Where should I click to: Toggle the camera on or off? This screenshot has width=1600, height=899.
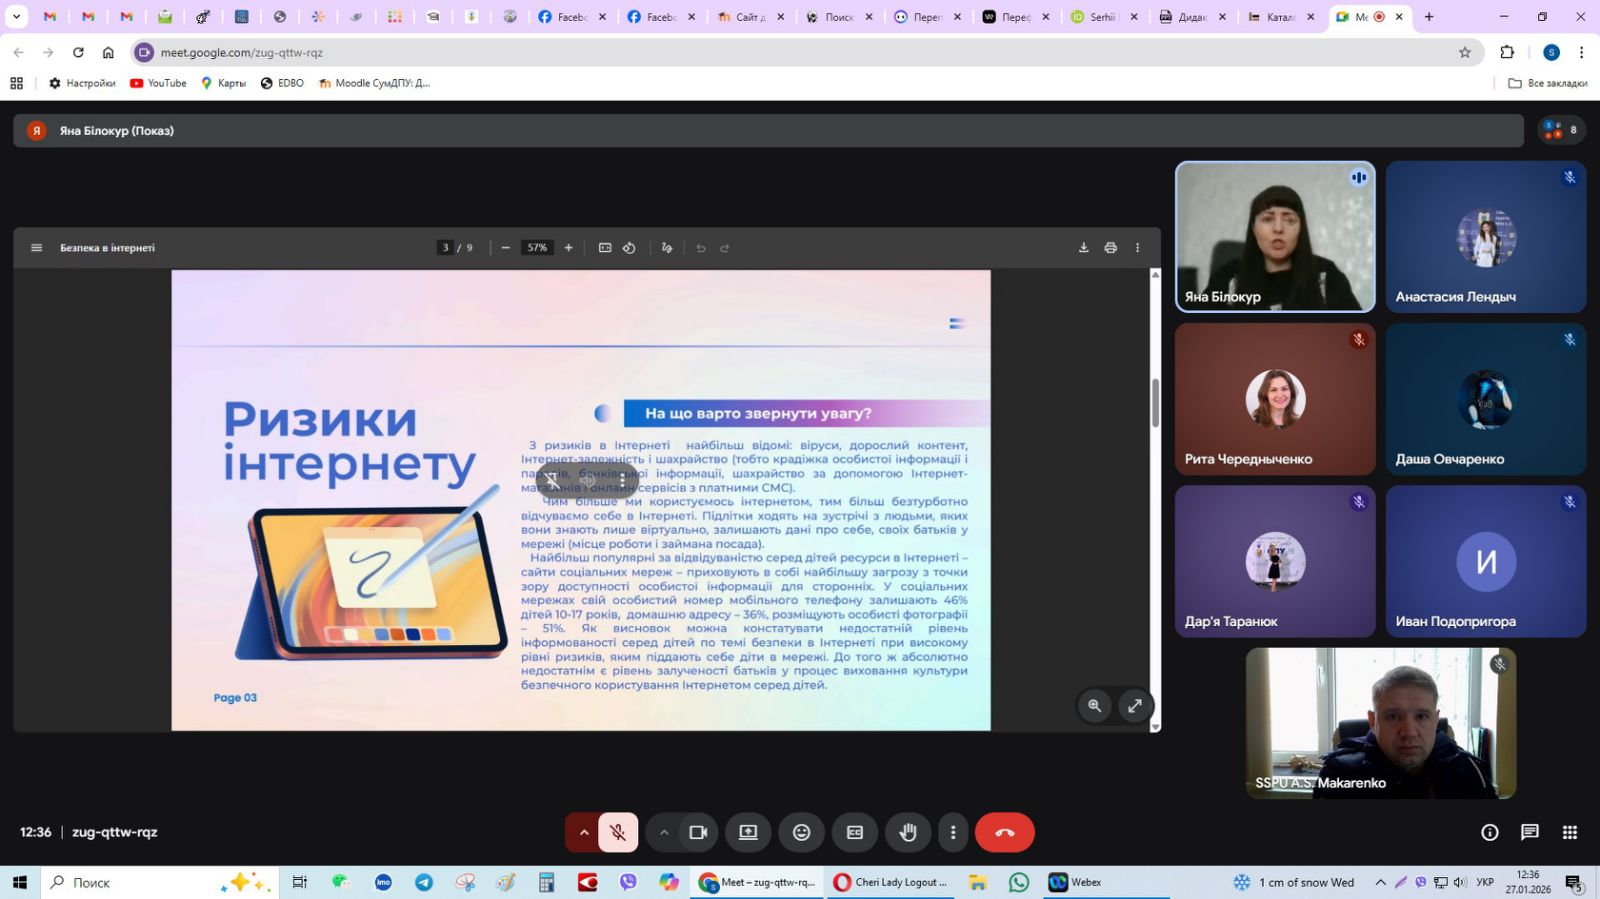pyautogui.click(x=698, y=832)
